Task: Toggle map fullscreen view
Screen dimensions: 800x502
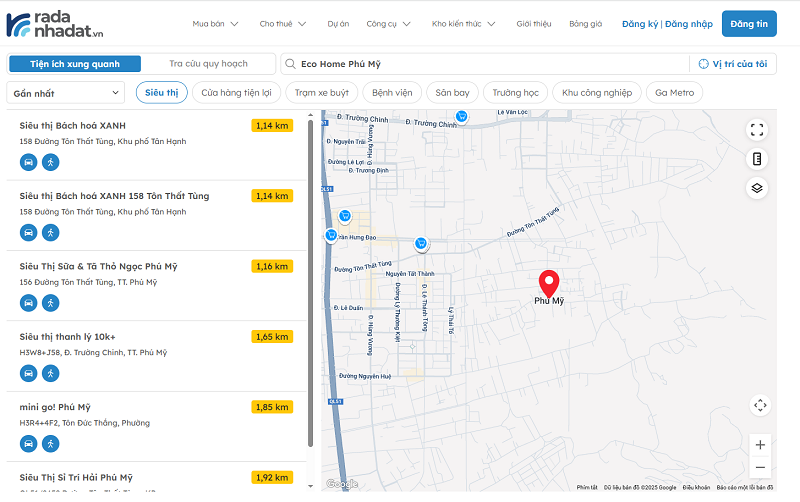Action: pos(757,130)
